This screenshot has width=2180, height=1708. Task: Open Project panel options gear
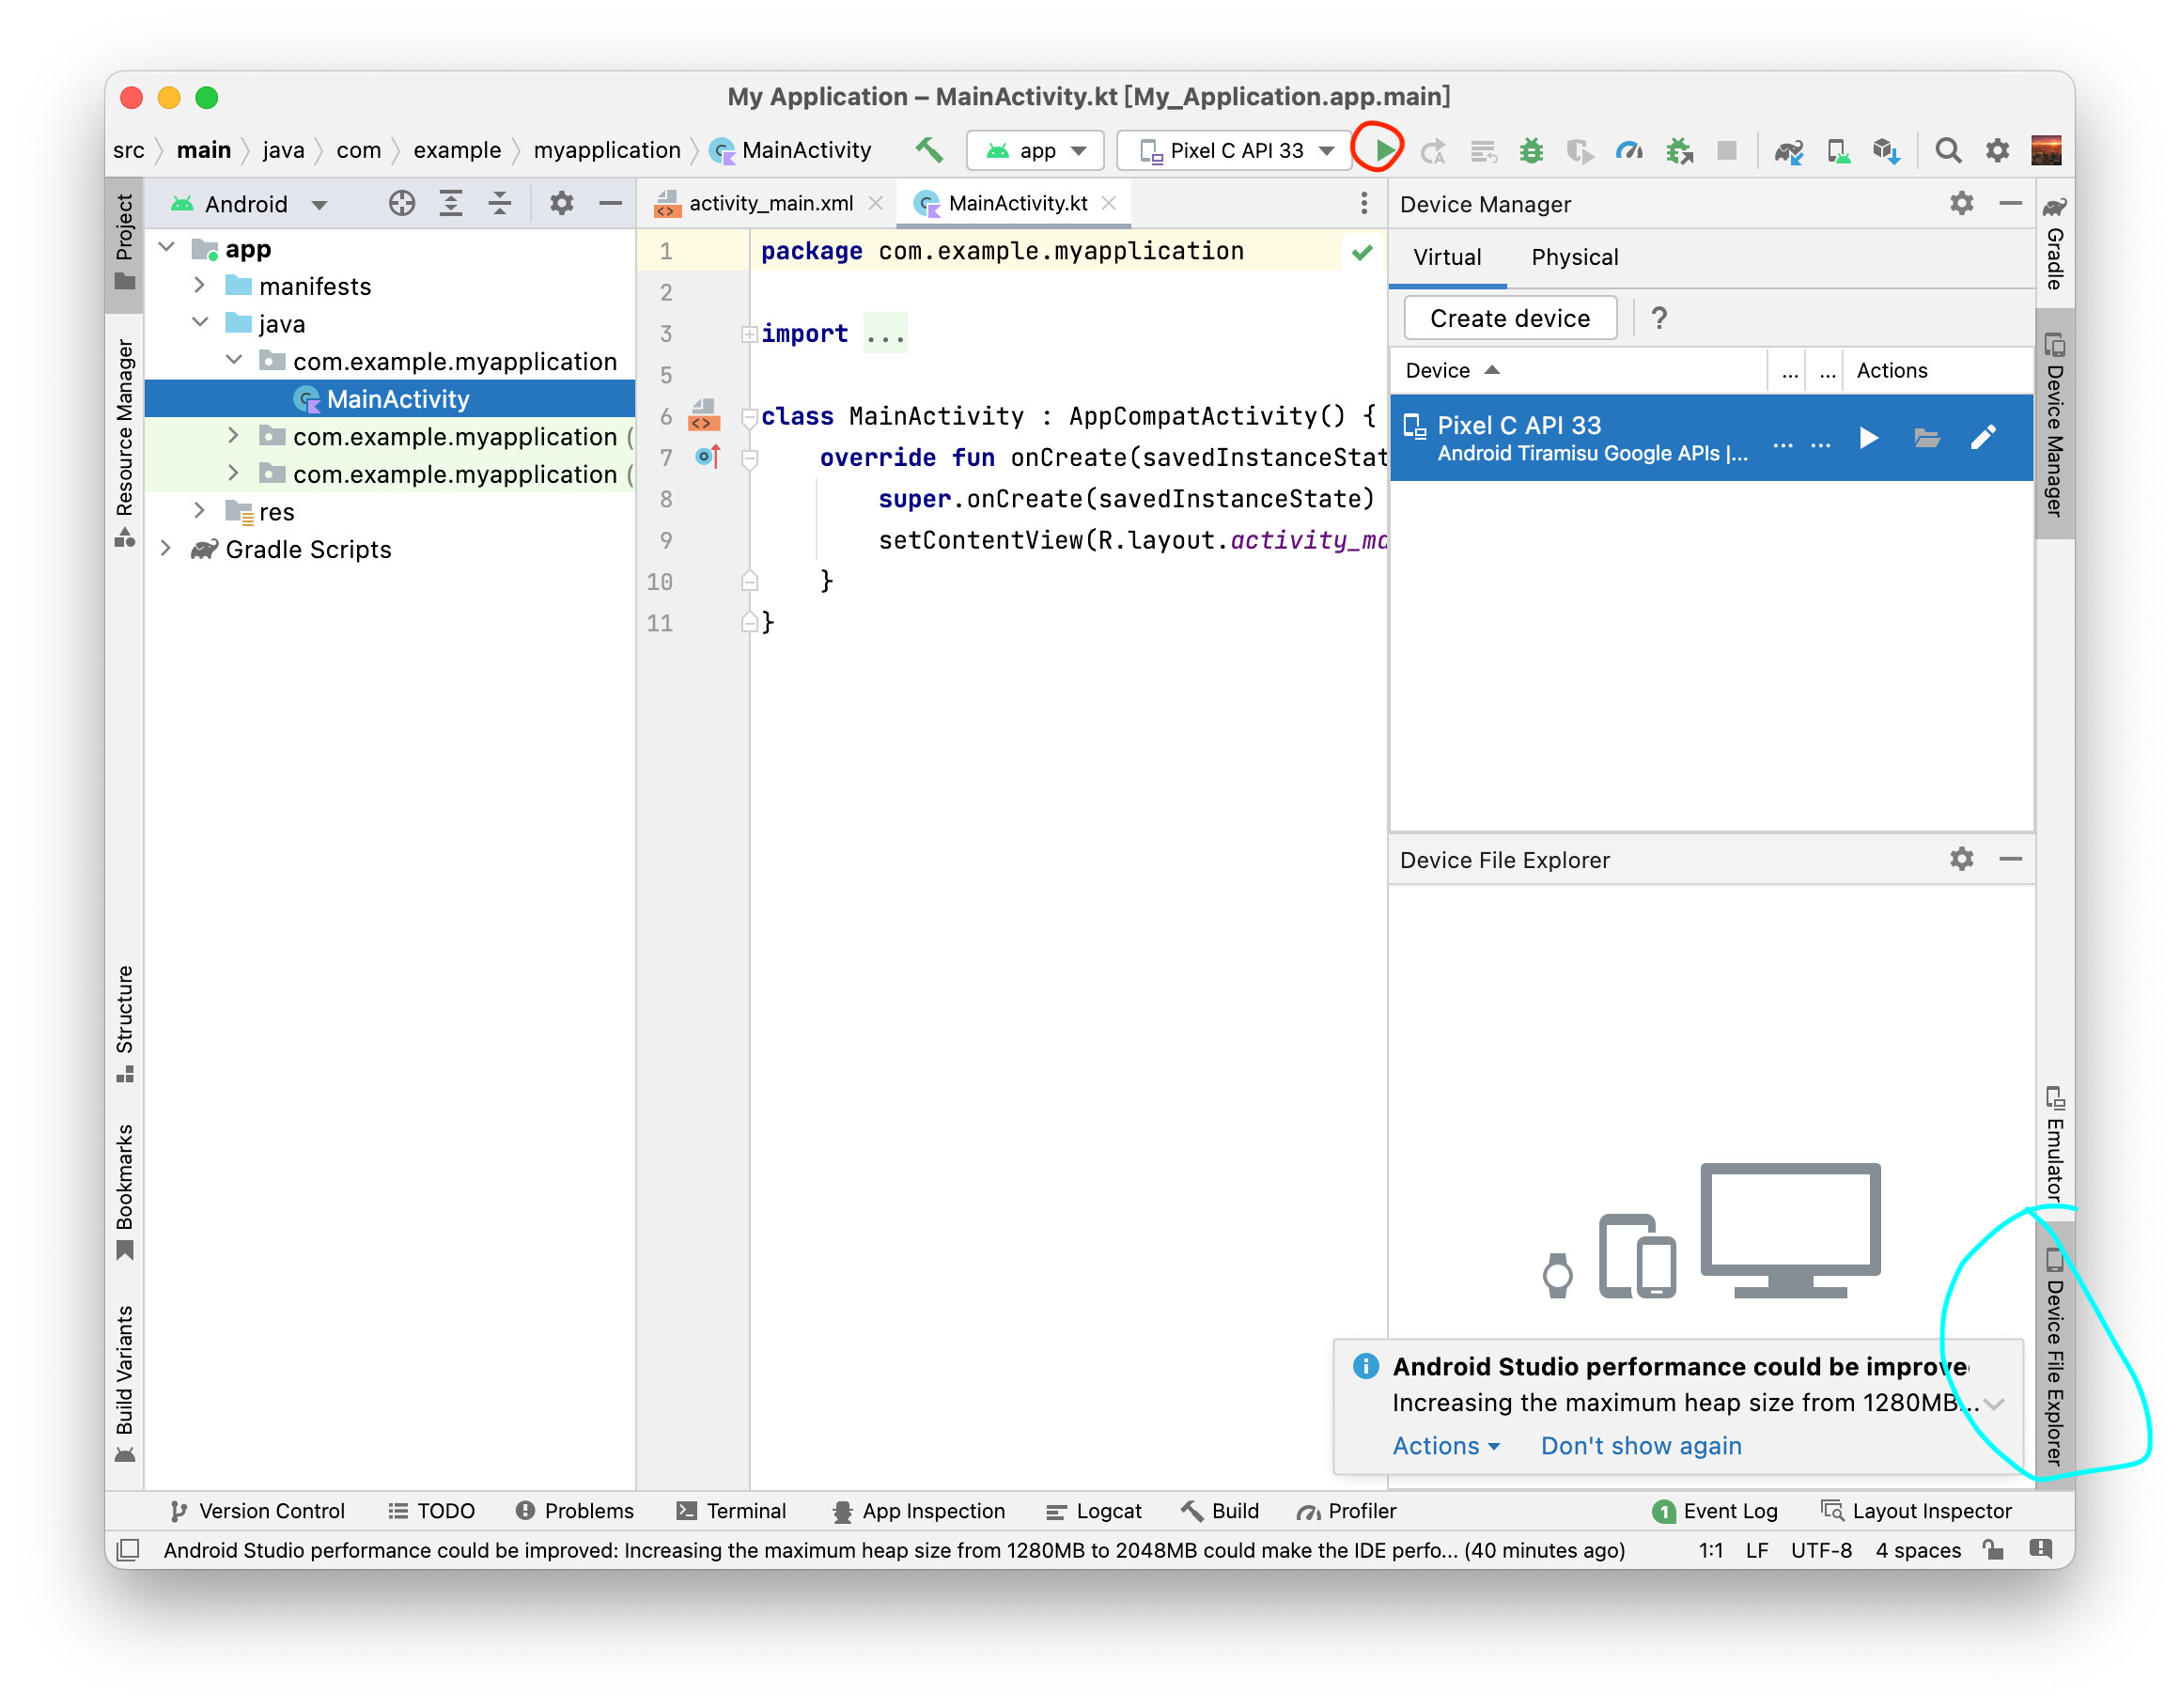coord(561,204)
